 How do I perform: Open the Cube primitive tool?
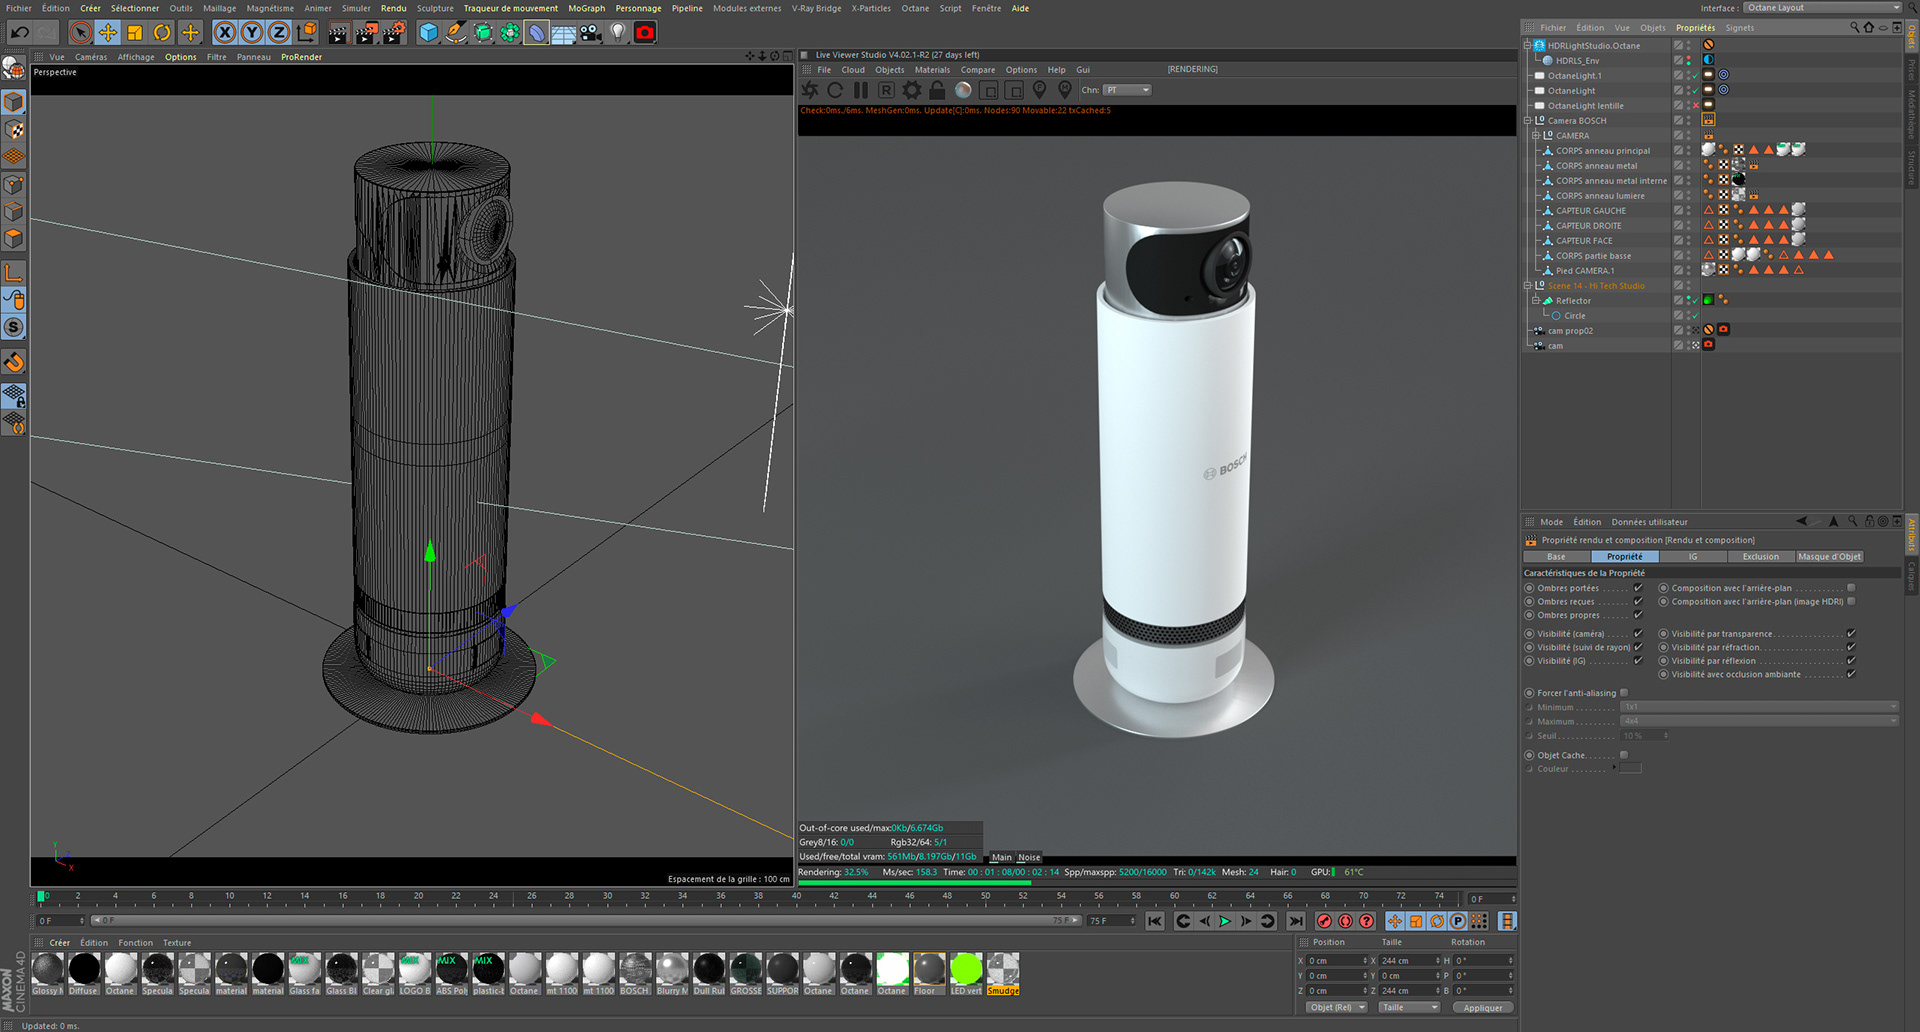(x=429, y=33)
